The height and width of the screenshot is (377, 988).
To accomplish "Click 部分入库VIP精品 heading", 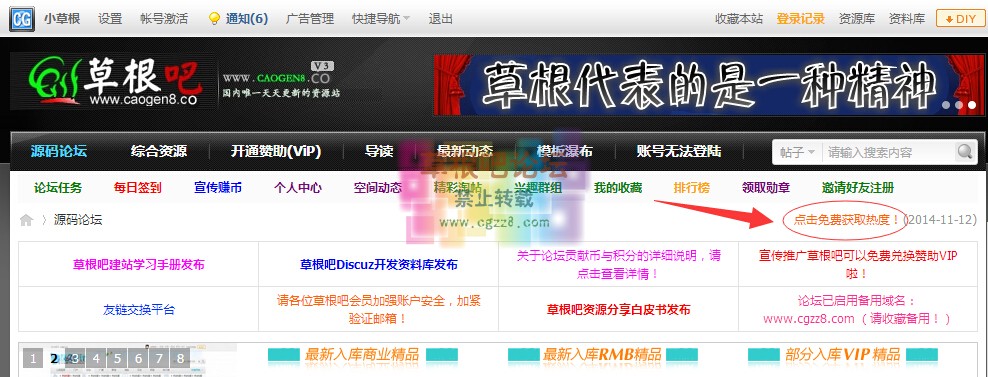I will point(843,354).
